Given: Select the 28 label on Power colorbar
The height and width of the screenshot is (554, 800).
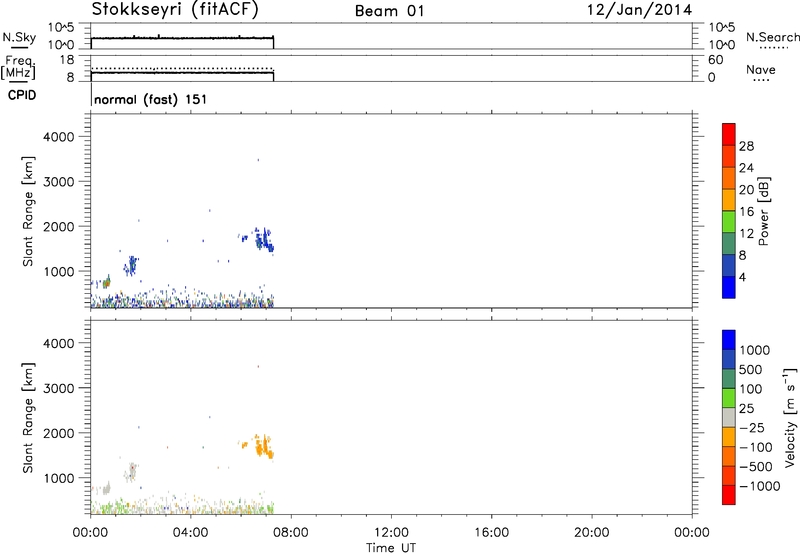Looking at the screenshot, I should tap(746, 146).
